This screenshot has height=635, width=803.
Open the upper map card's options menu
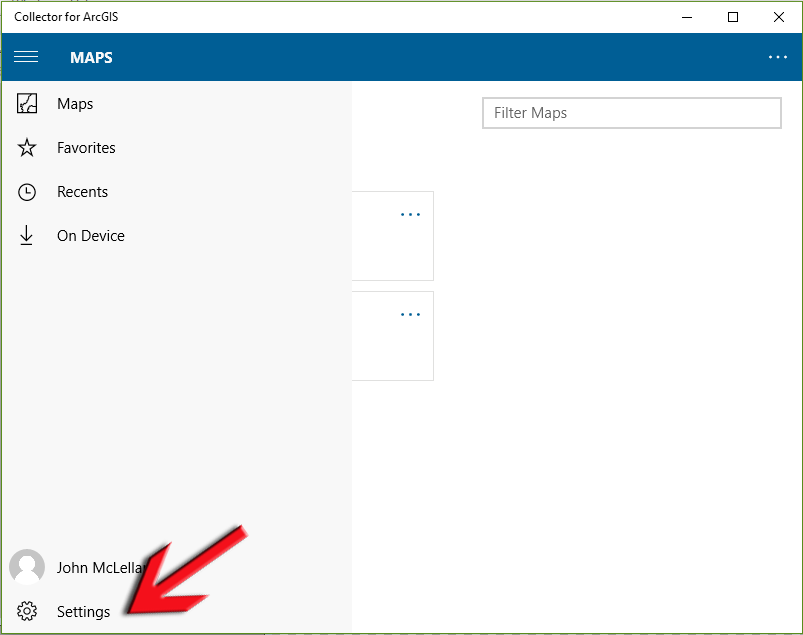coord(410,214)
